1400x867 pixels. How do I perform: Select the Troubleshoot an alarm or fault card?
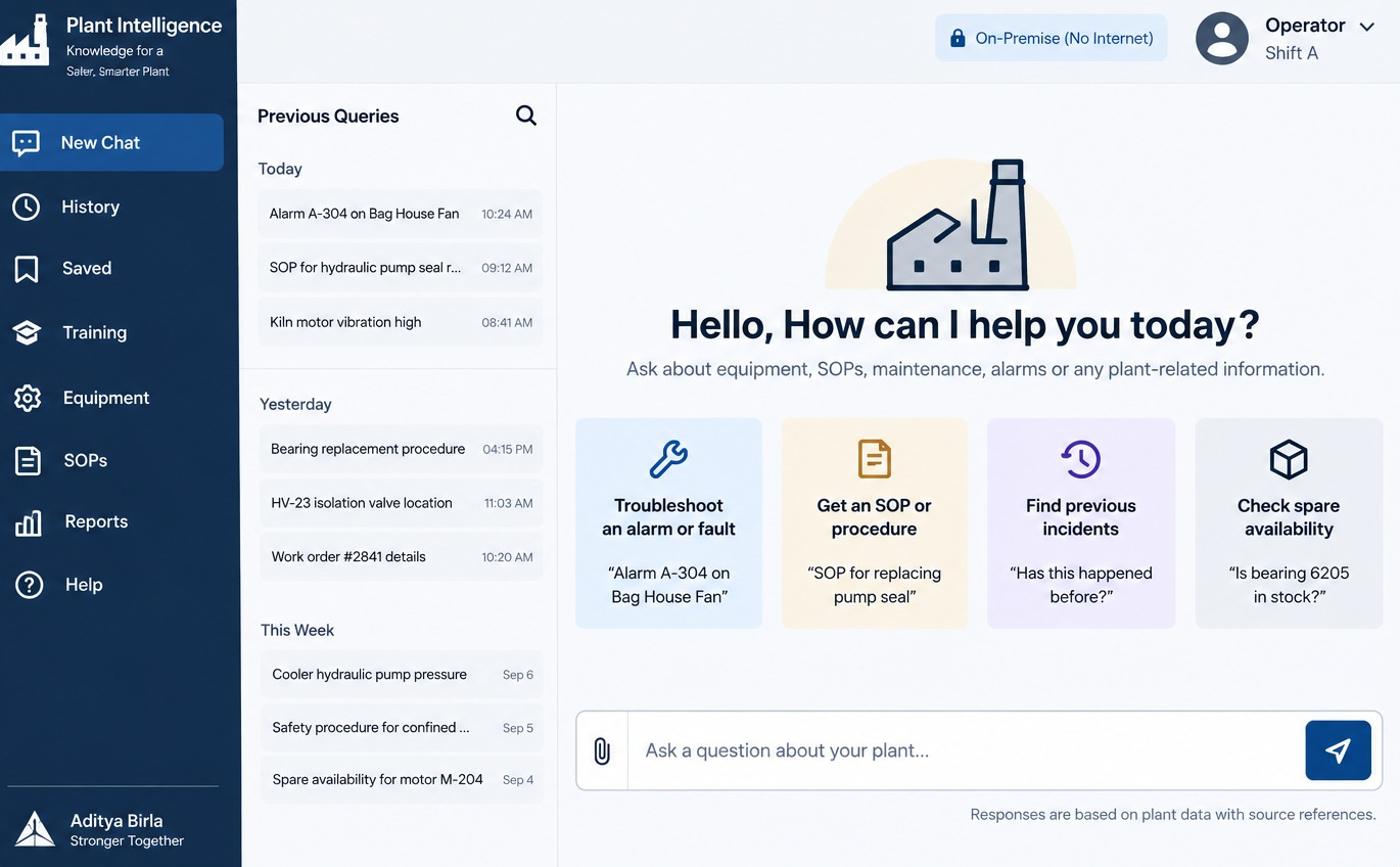(x=669, y=523)
